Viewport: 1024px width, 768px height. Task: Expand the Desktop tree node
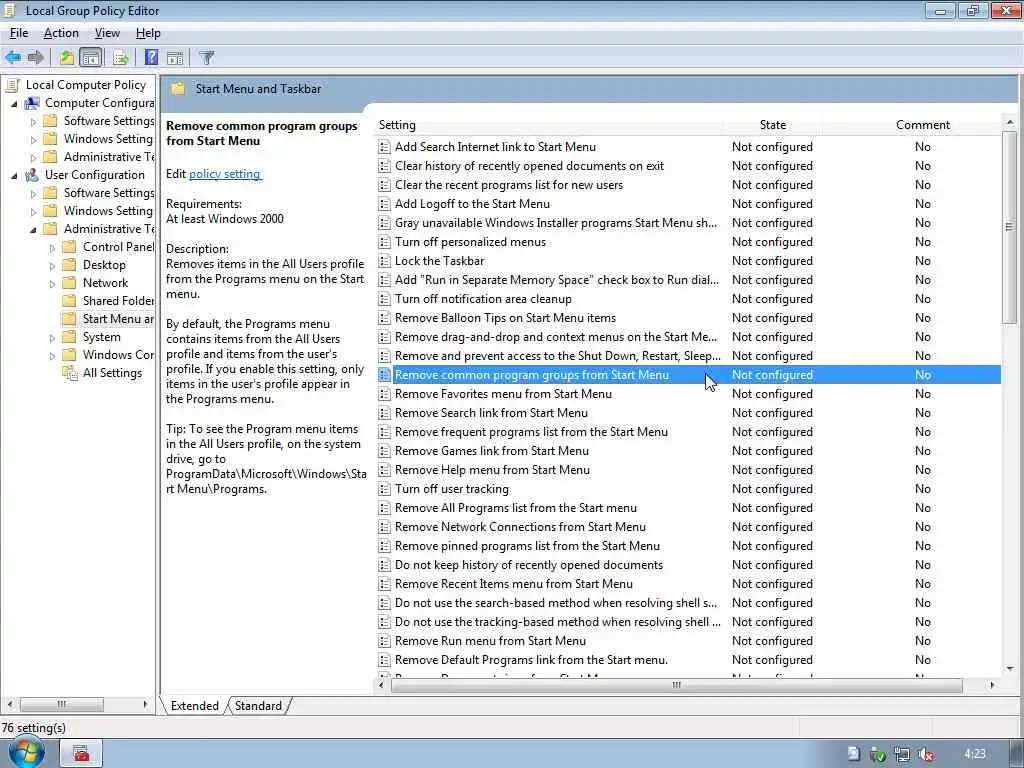[x=52, y=266]
